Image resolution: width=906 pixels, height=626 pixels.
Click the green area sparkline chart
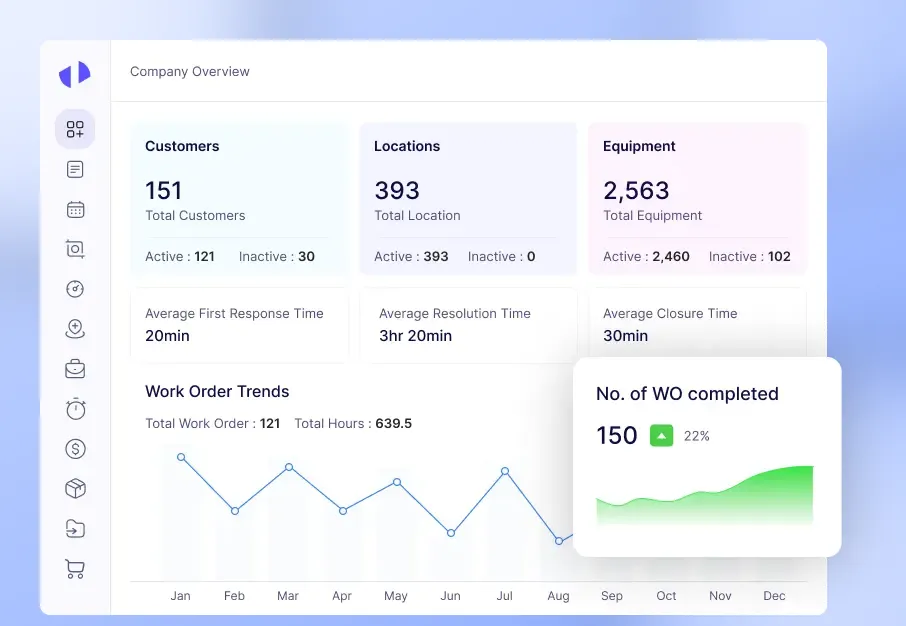pos(705,495)
